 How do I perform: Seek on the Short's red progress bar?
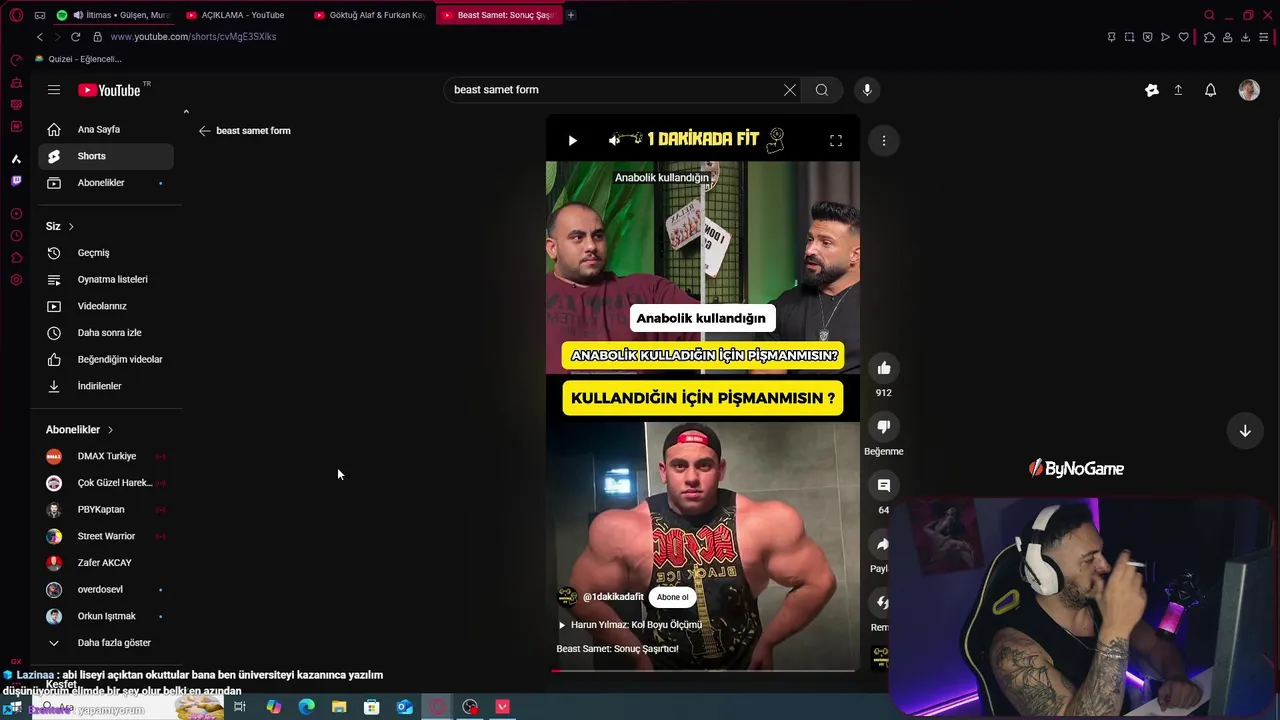702,670
